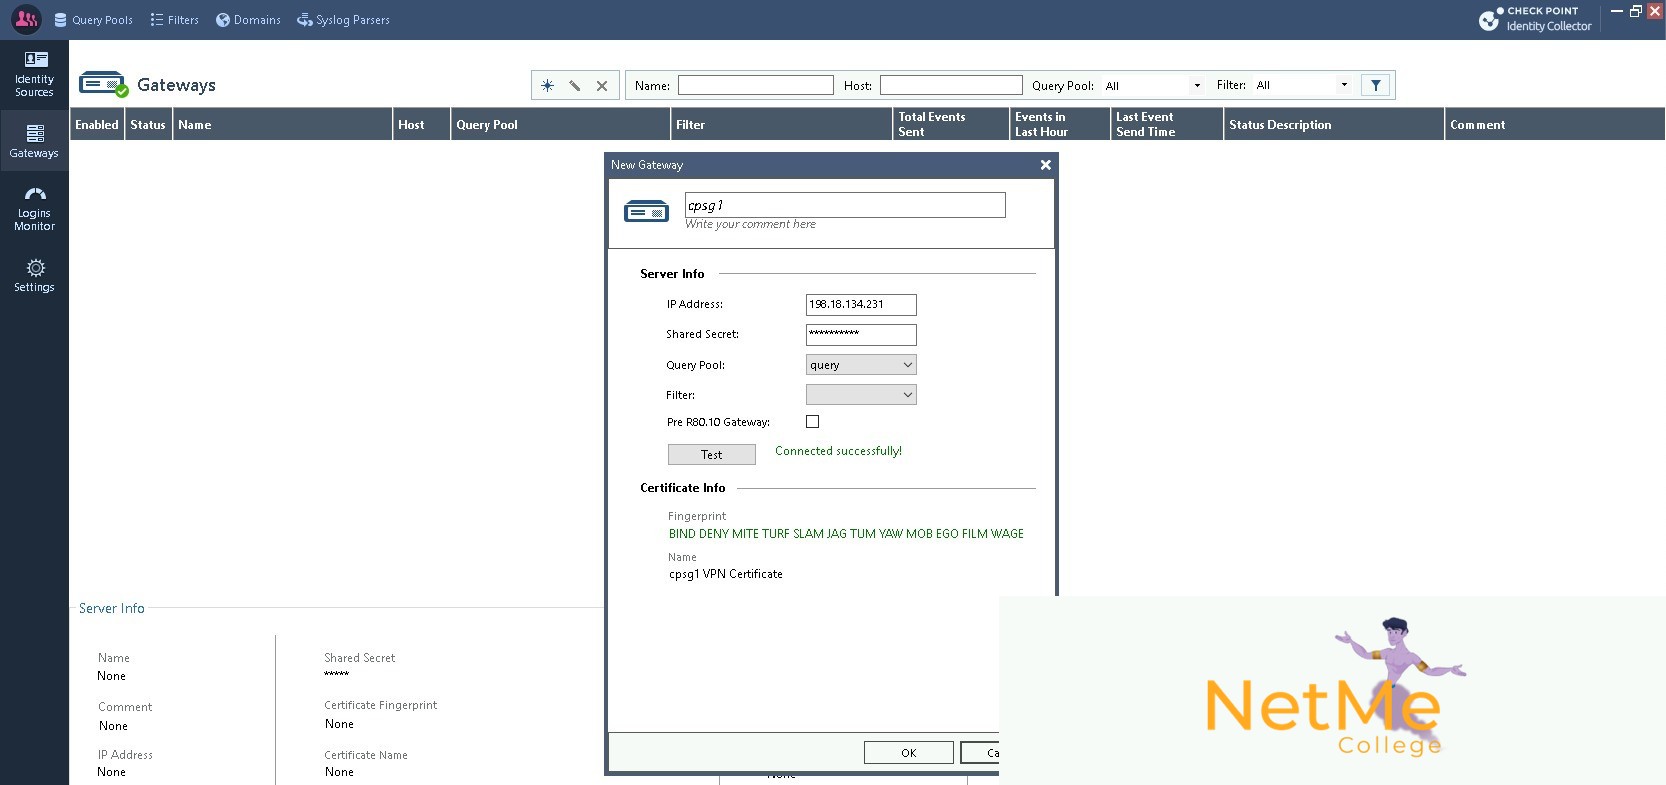Click the gateway name field containing cpsg1
This screenshot has height=785, width=1666.
coord(845,205)
